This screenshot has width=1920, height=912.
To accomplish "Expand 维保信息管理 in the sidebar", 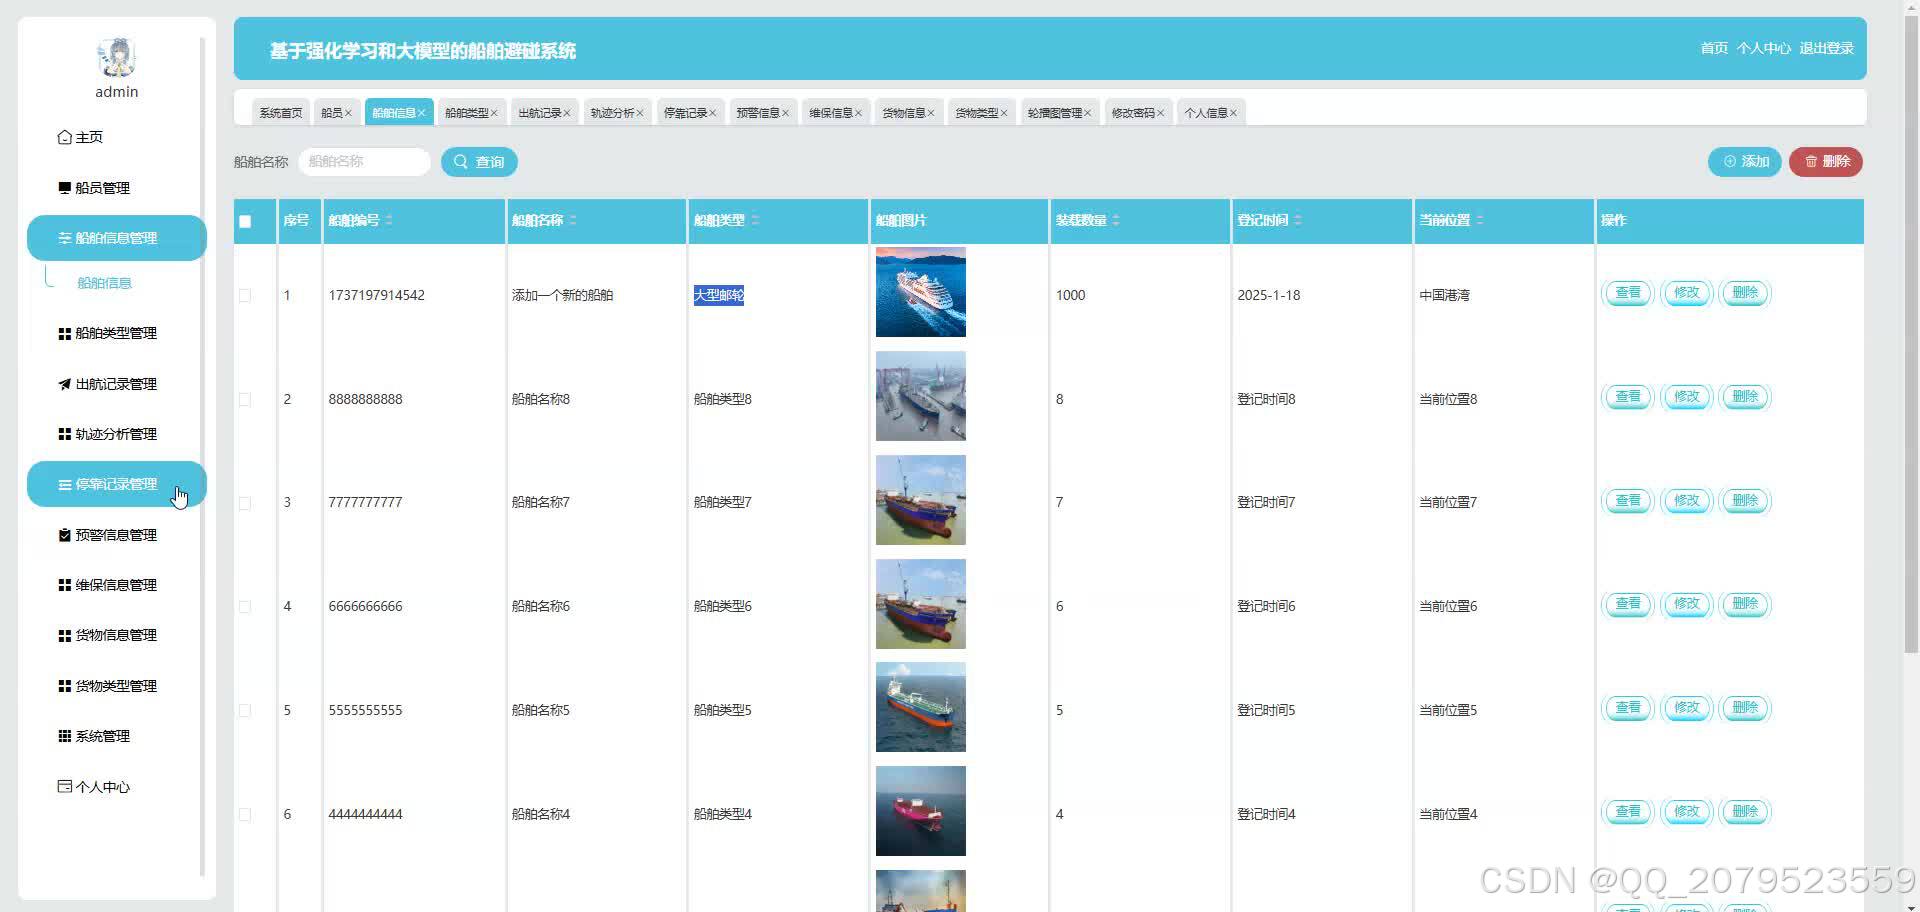I will click(x=107, y=585).
